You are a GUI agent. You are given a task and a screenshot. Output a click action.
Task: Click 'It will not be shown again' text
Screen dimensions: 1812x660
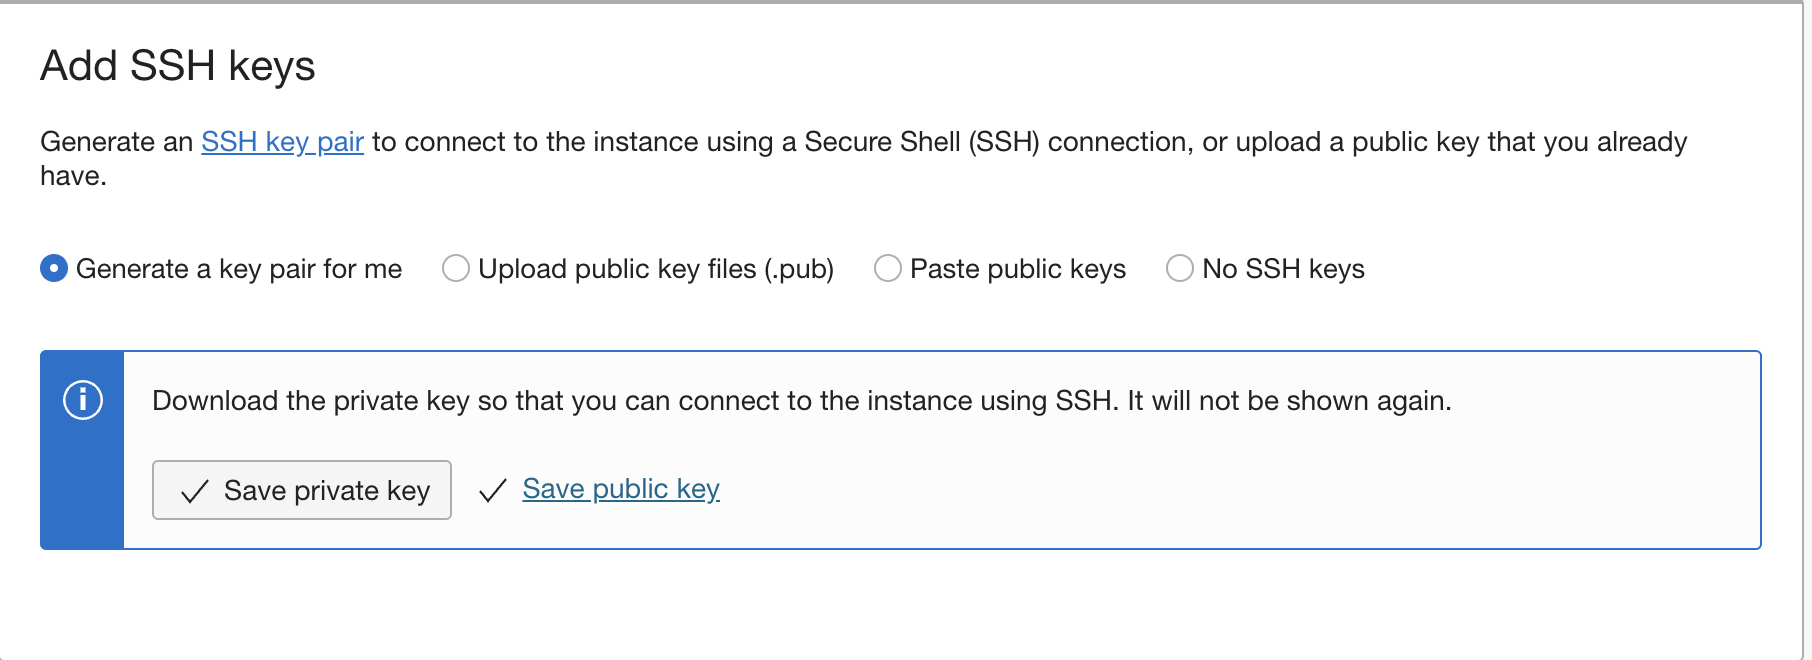point(1289,401)
